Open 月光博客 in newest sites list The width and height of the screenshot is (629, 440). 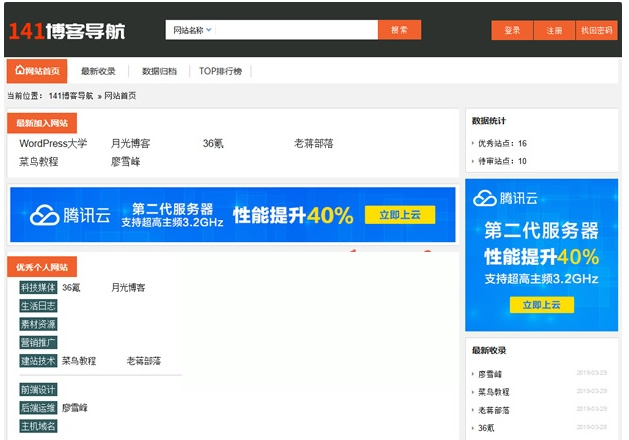point(130,143)
